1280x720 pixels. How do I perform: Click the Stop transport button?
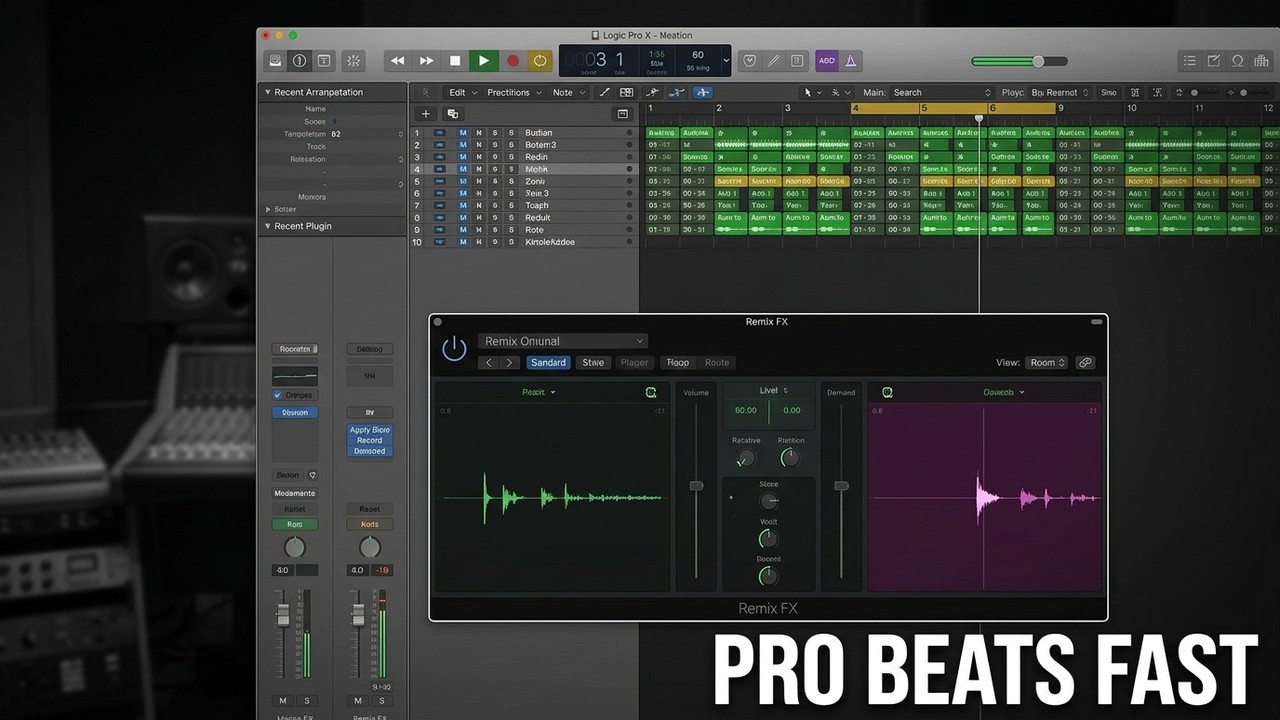coord(455,61)
